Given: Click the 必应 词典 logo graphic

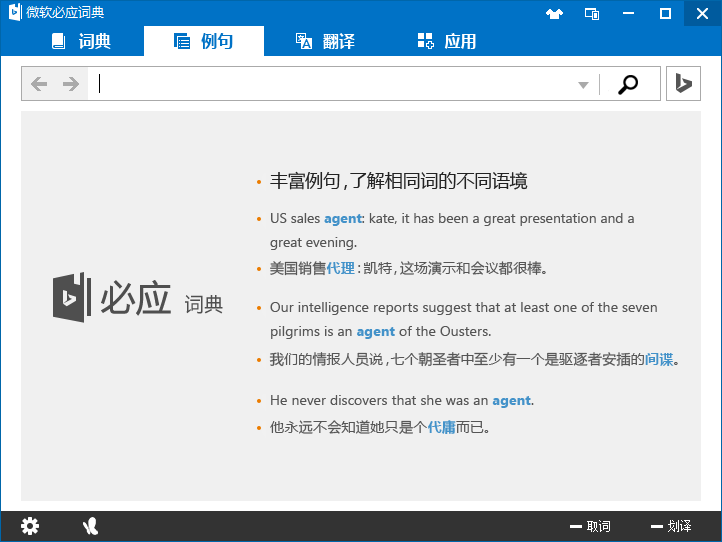Looking at the screenshot, I should pyautogui.click(x=138, y=297).
